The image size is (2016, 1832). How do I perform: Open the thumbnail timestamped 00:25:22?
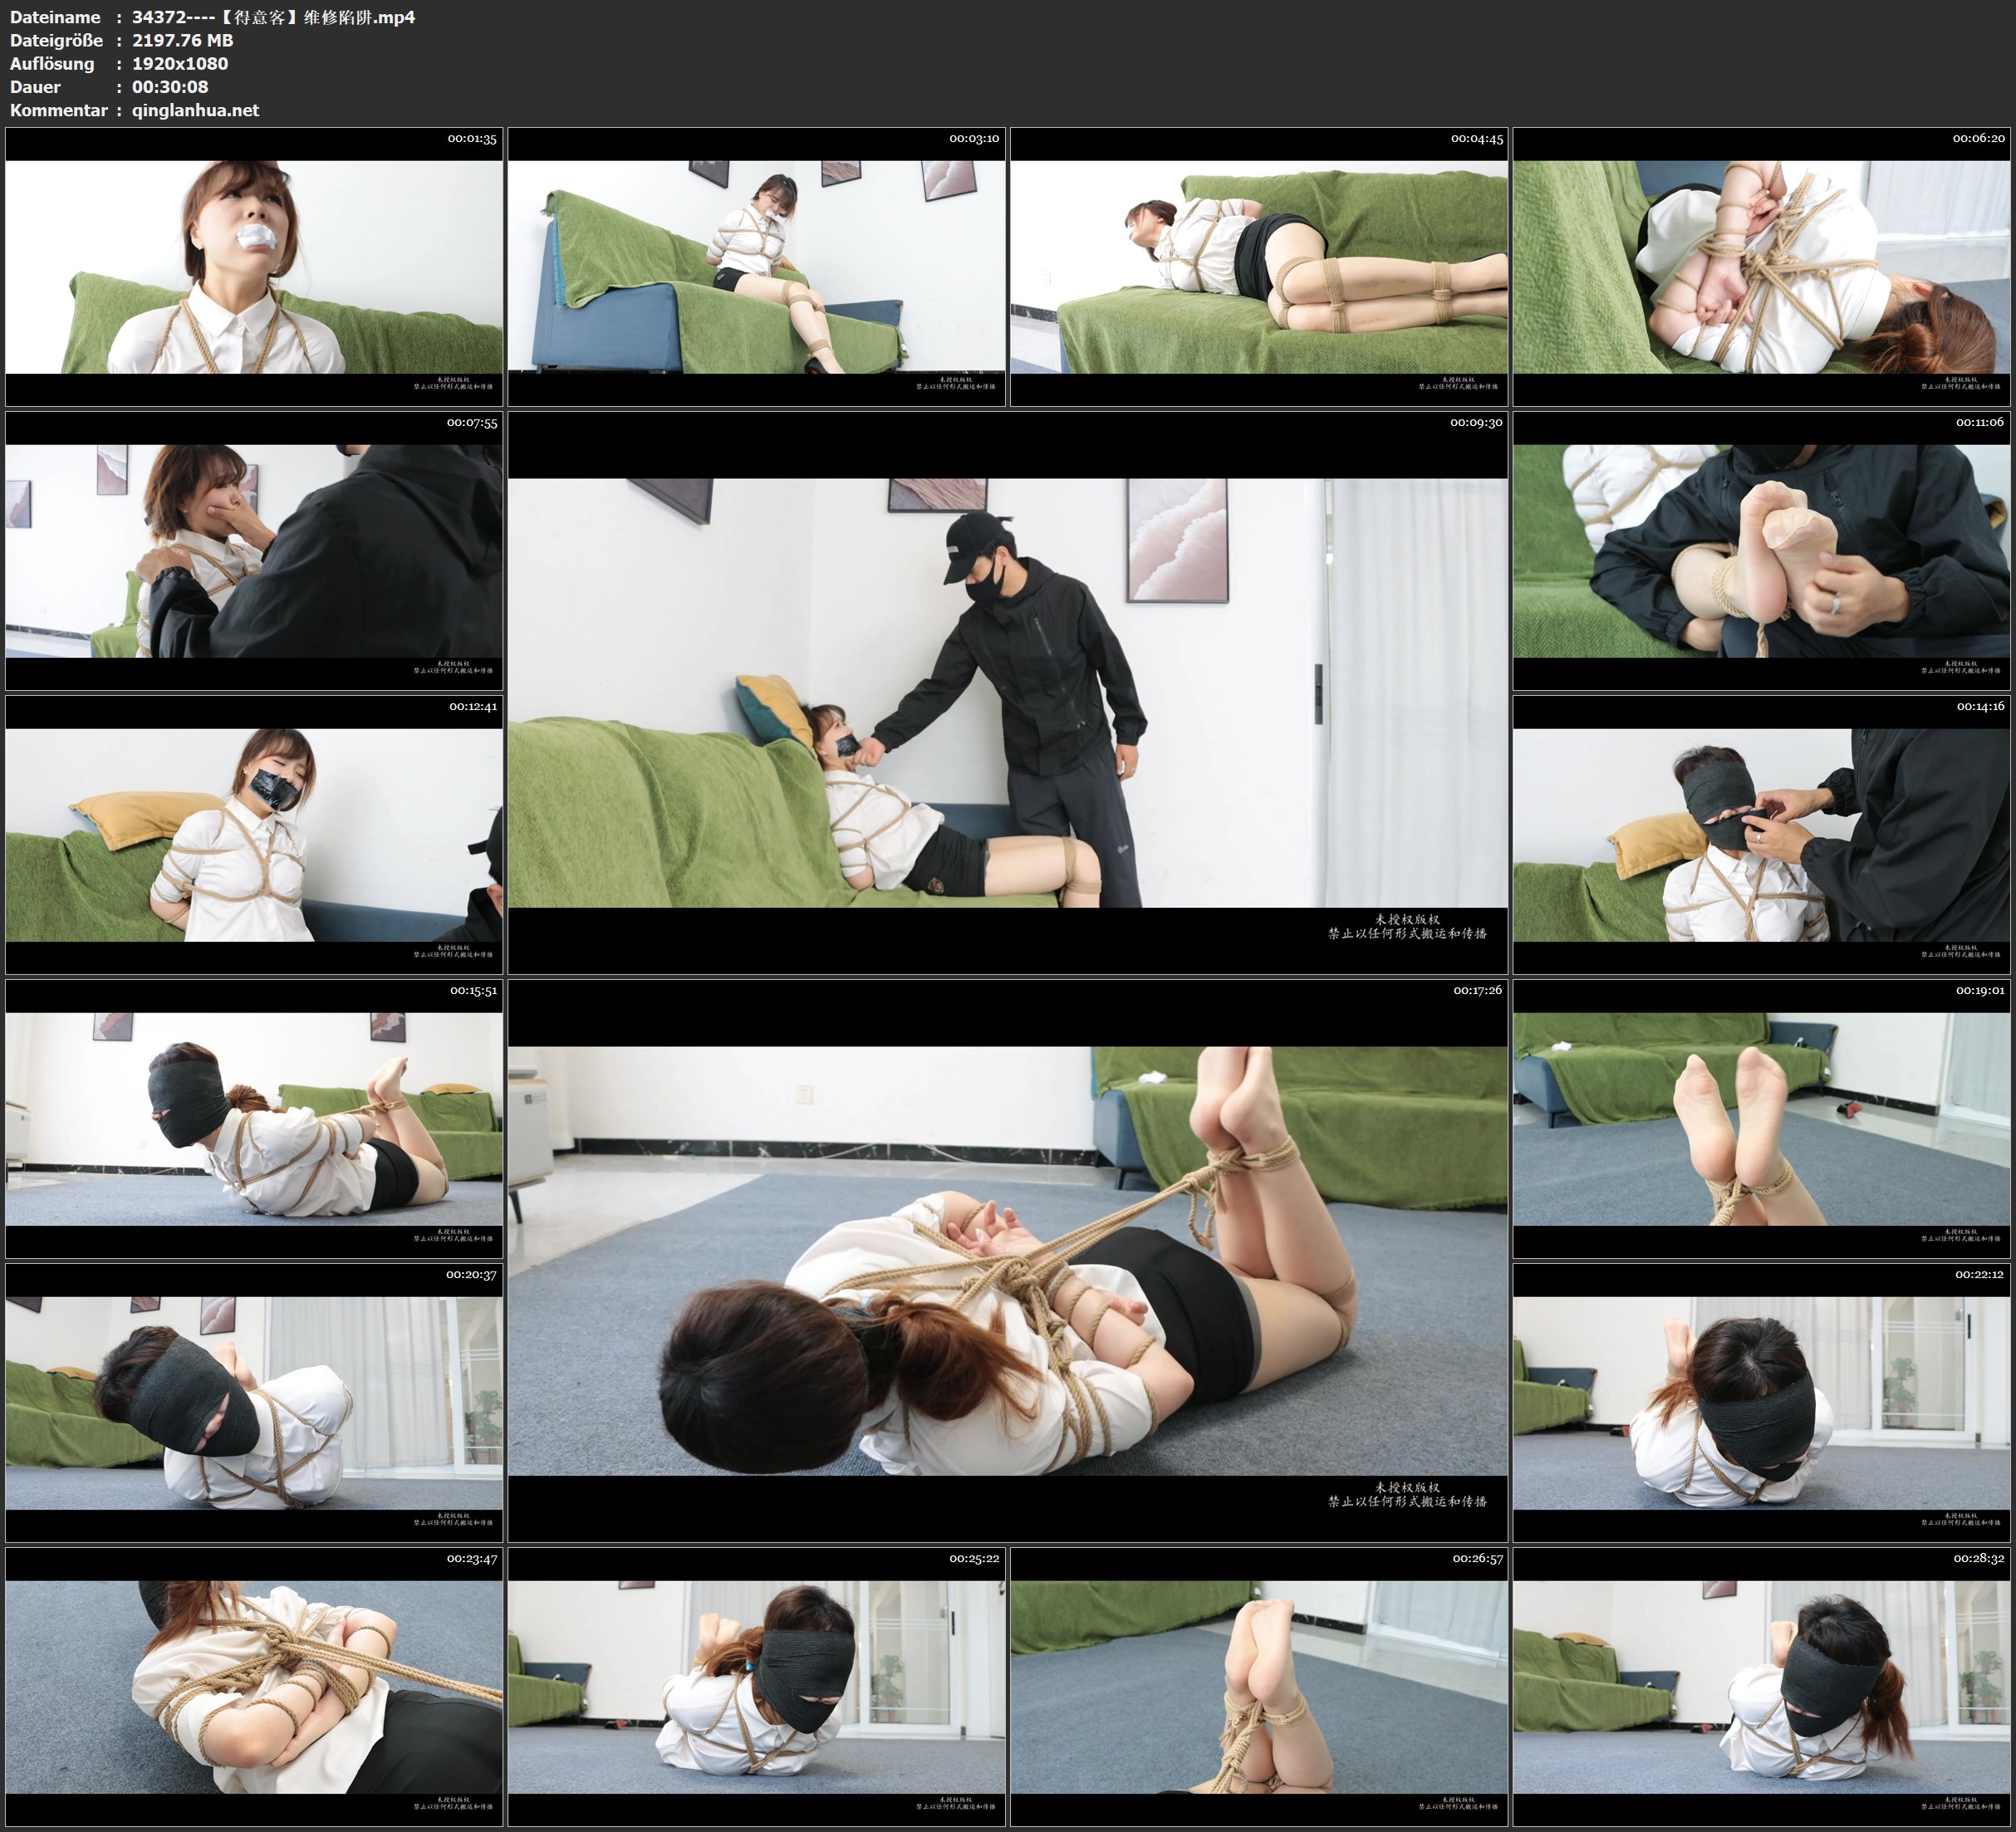coord(756,1687)
